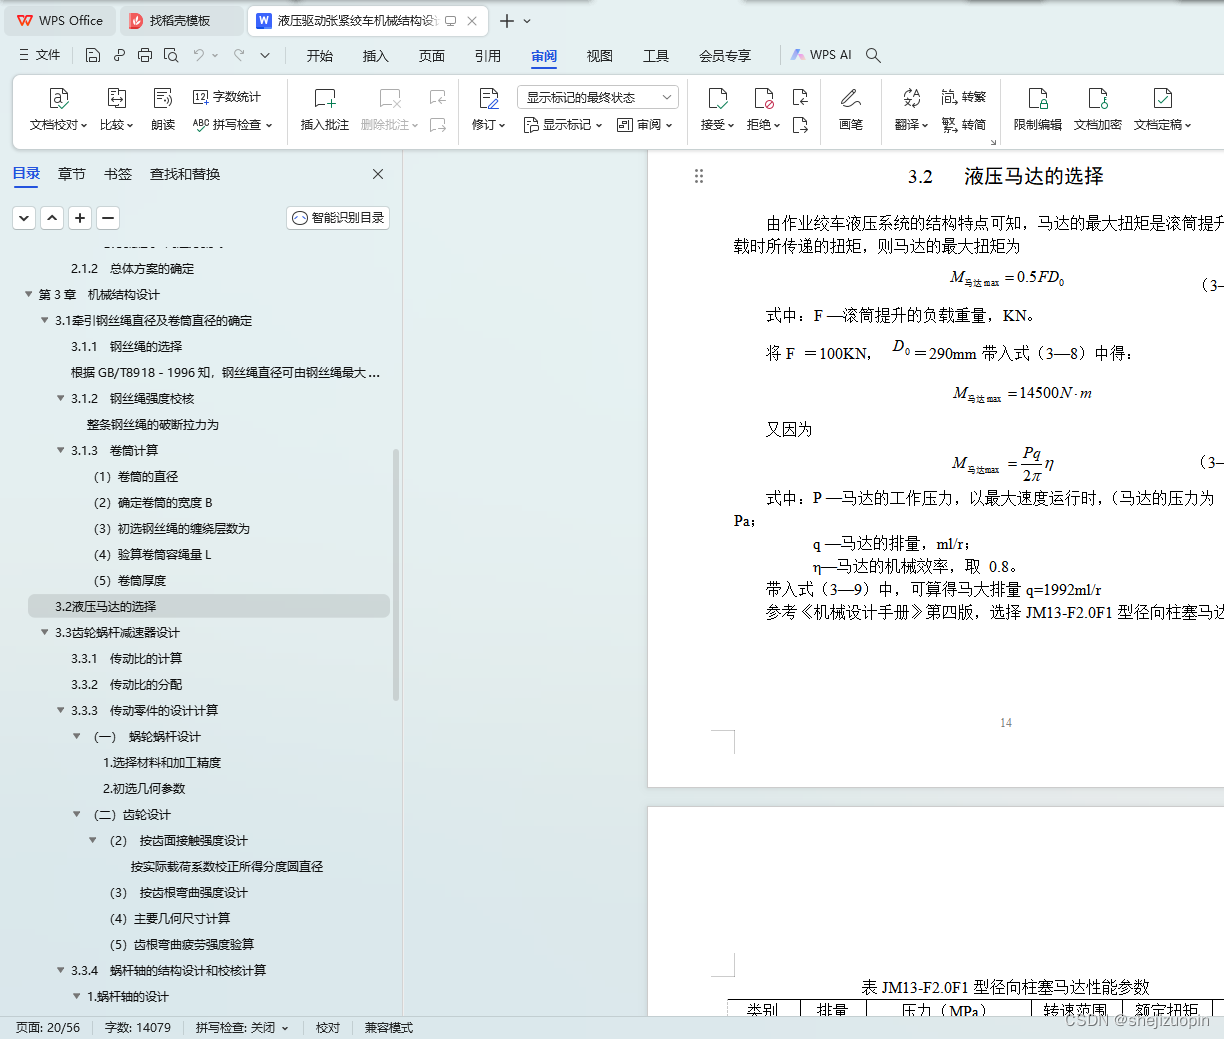The width and height of the screenshot is (1224, 1039).
Task: Open the 查找和替换 panel tab
Action: click(x=185, y=174)
